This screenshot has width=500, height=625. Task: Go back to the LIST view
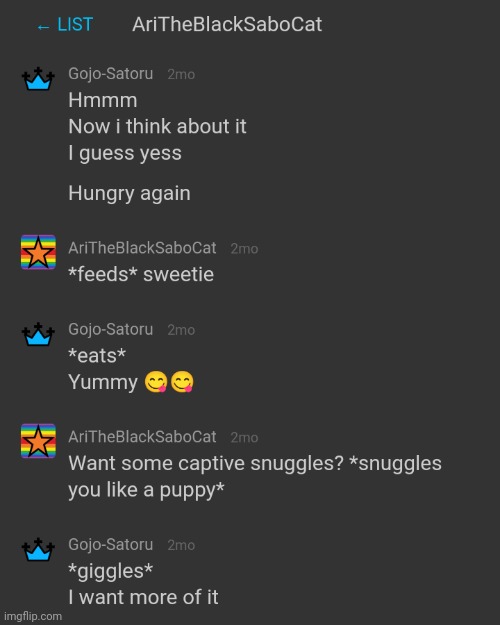tap(65, 25)
